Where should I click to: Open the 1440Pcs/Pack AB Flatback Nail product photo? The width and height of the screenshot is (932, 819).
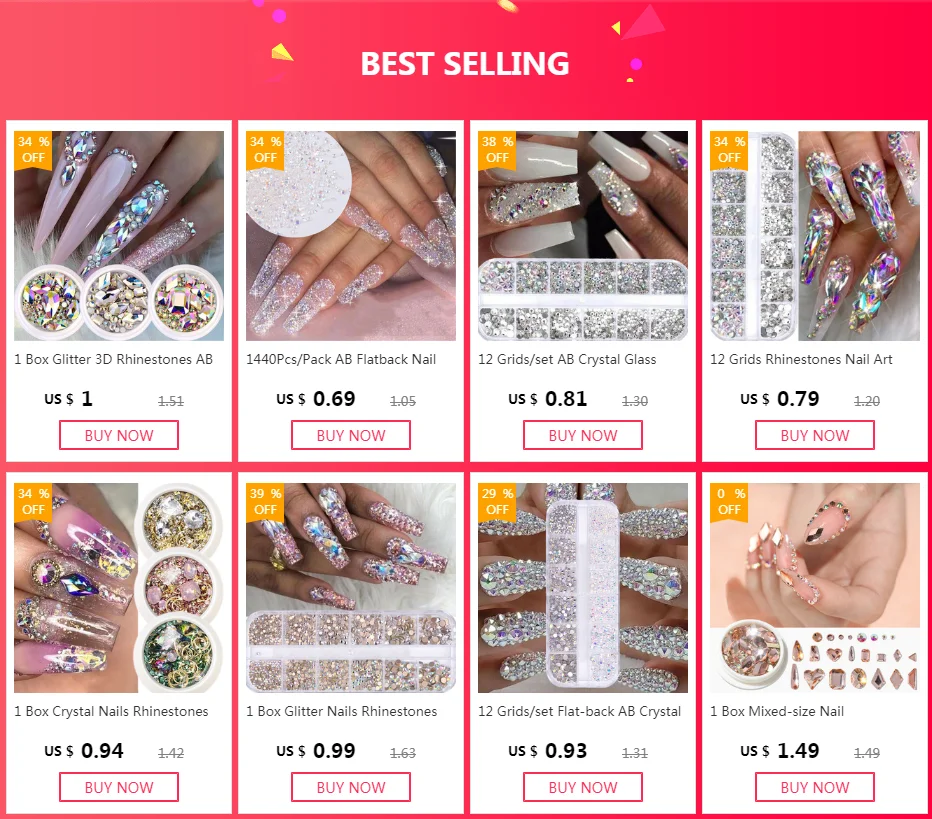(351, 236)
